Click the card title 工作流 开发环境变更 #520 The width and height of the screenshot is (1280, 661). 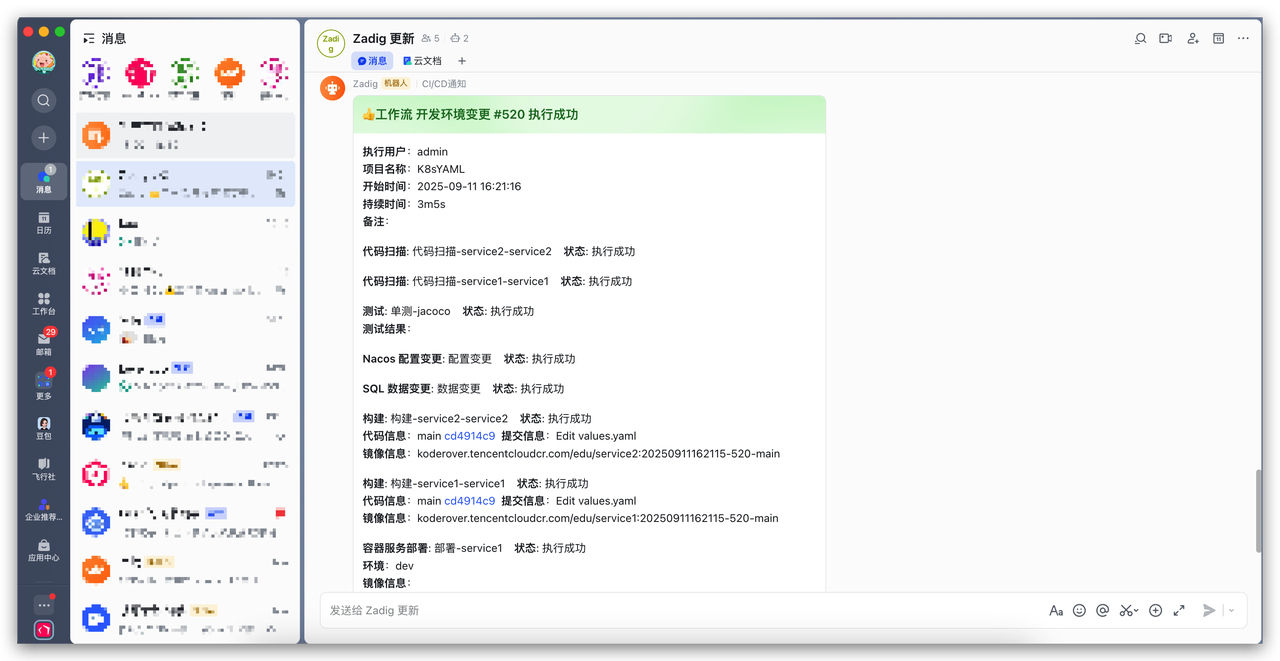(470, 115)
